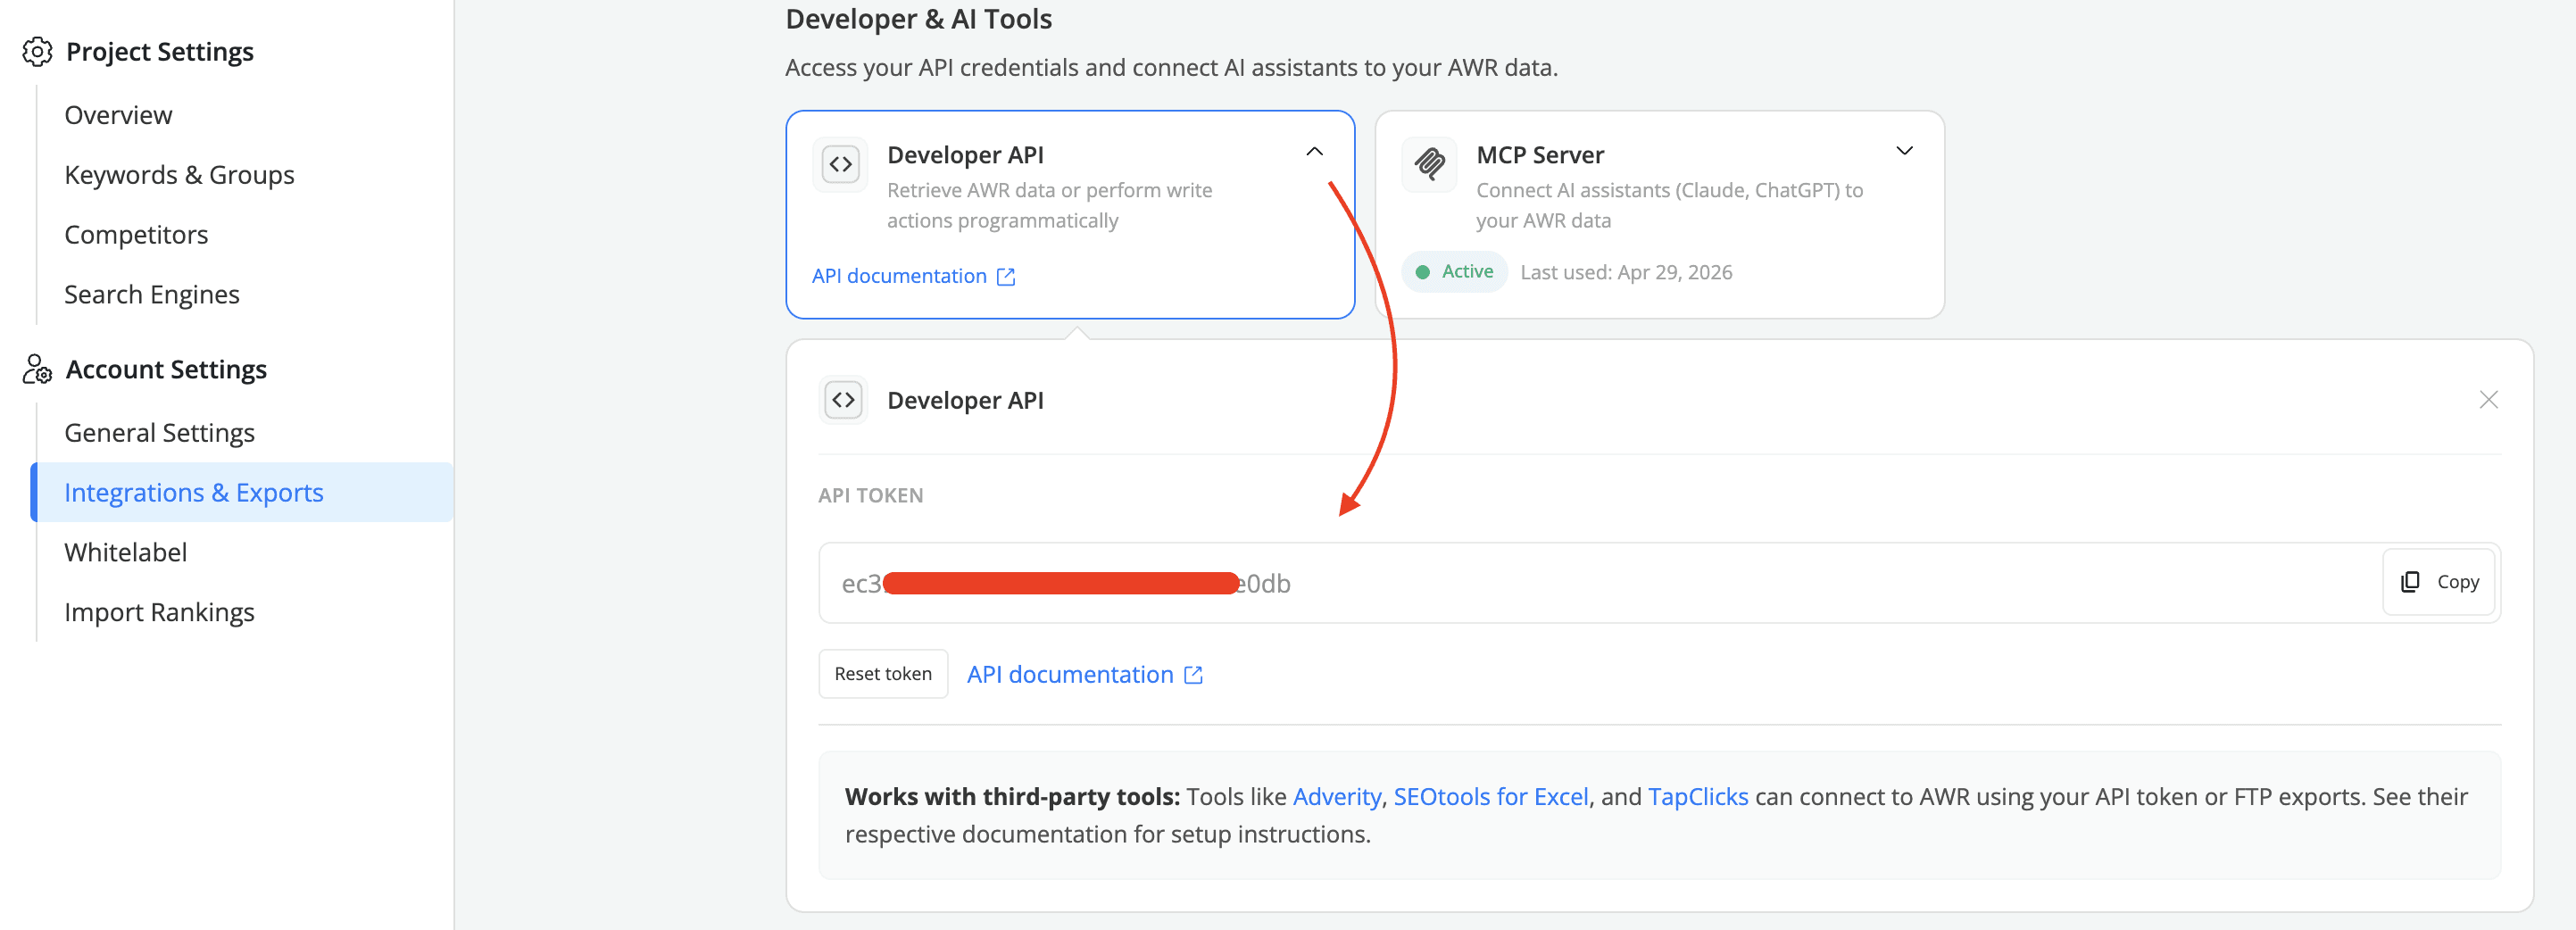Select Integrations & Exports
Screen dimensions: 2576x930
coord(242,492)
